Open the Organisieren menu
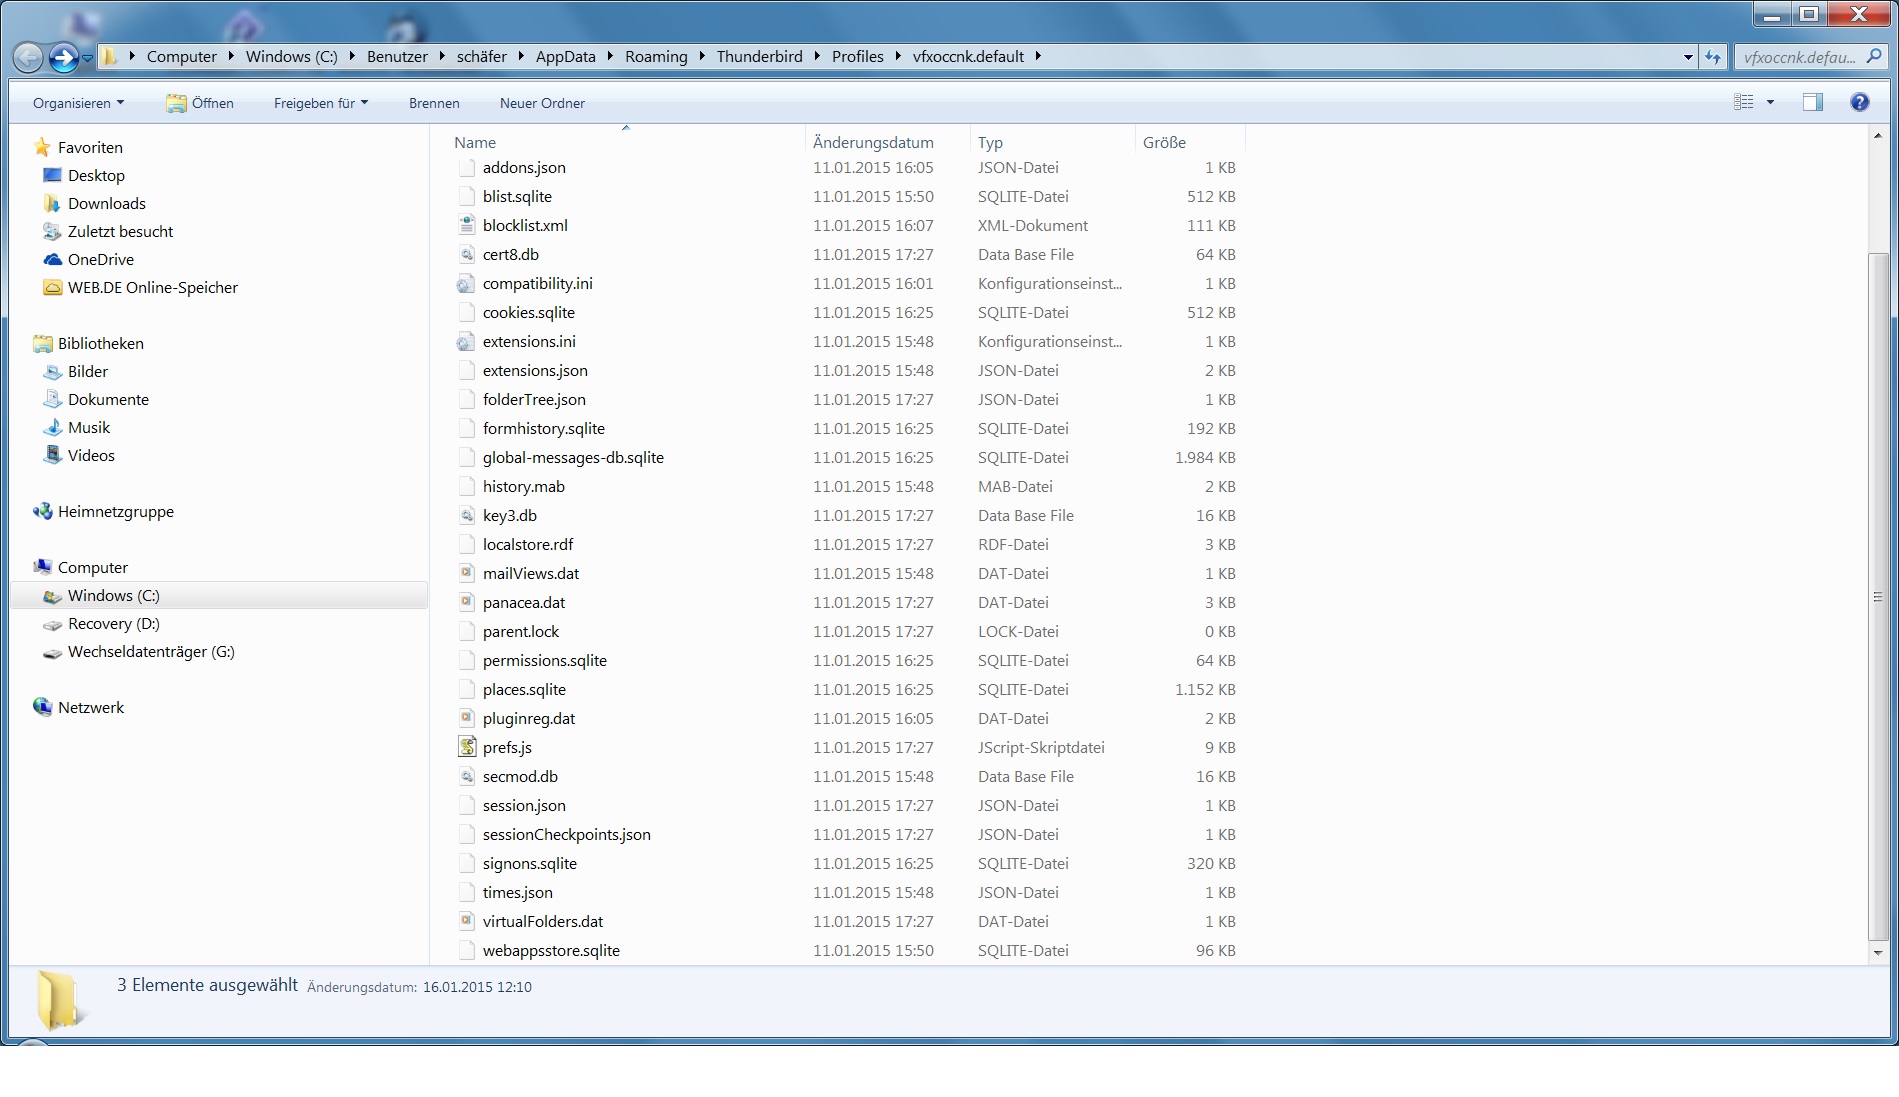The width and height of the screenshot is (1899, 1097). pyautogui.click(x=78, y=103)
